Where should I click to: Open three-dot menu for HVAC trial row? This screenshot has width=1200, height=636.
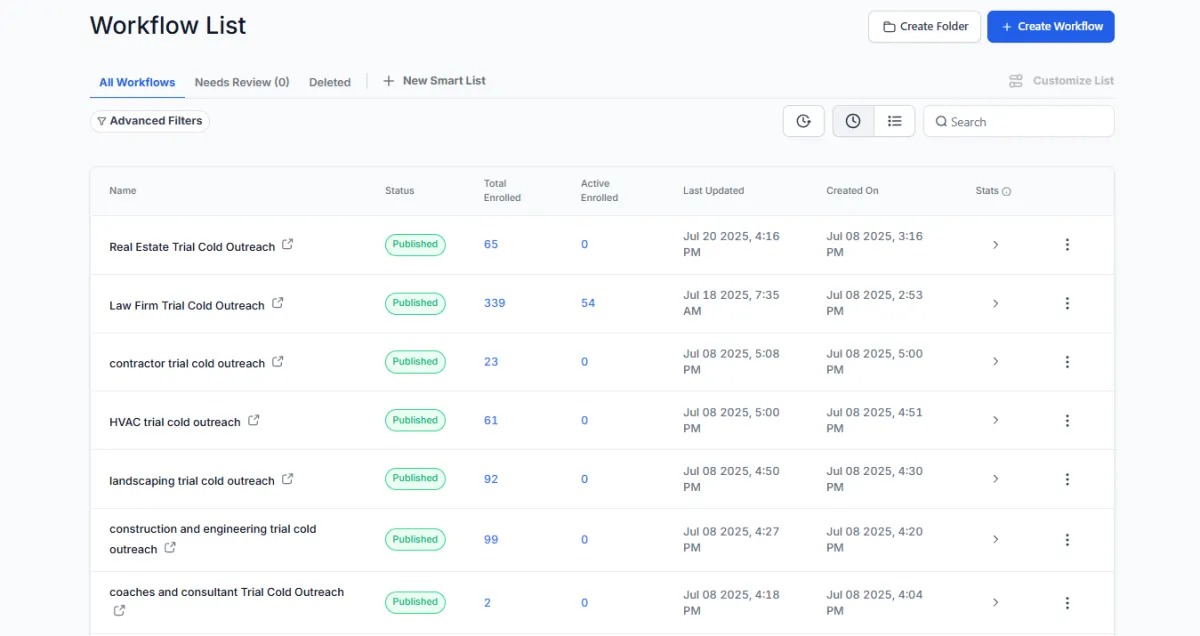[1067, 420]
